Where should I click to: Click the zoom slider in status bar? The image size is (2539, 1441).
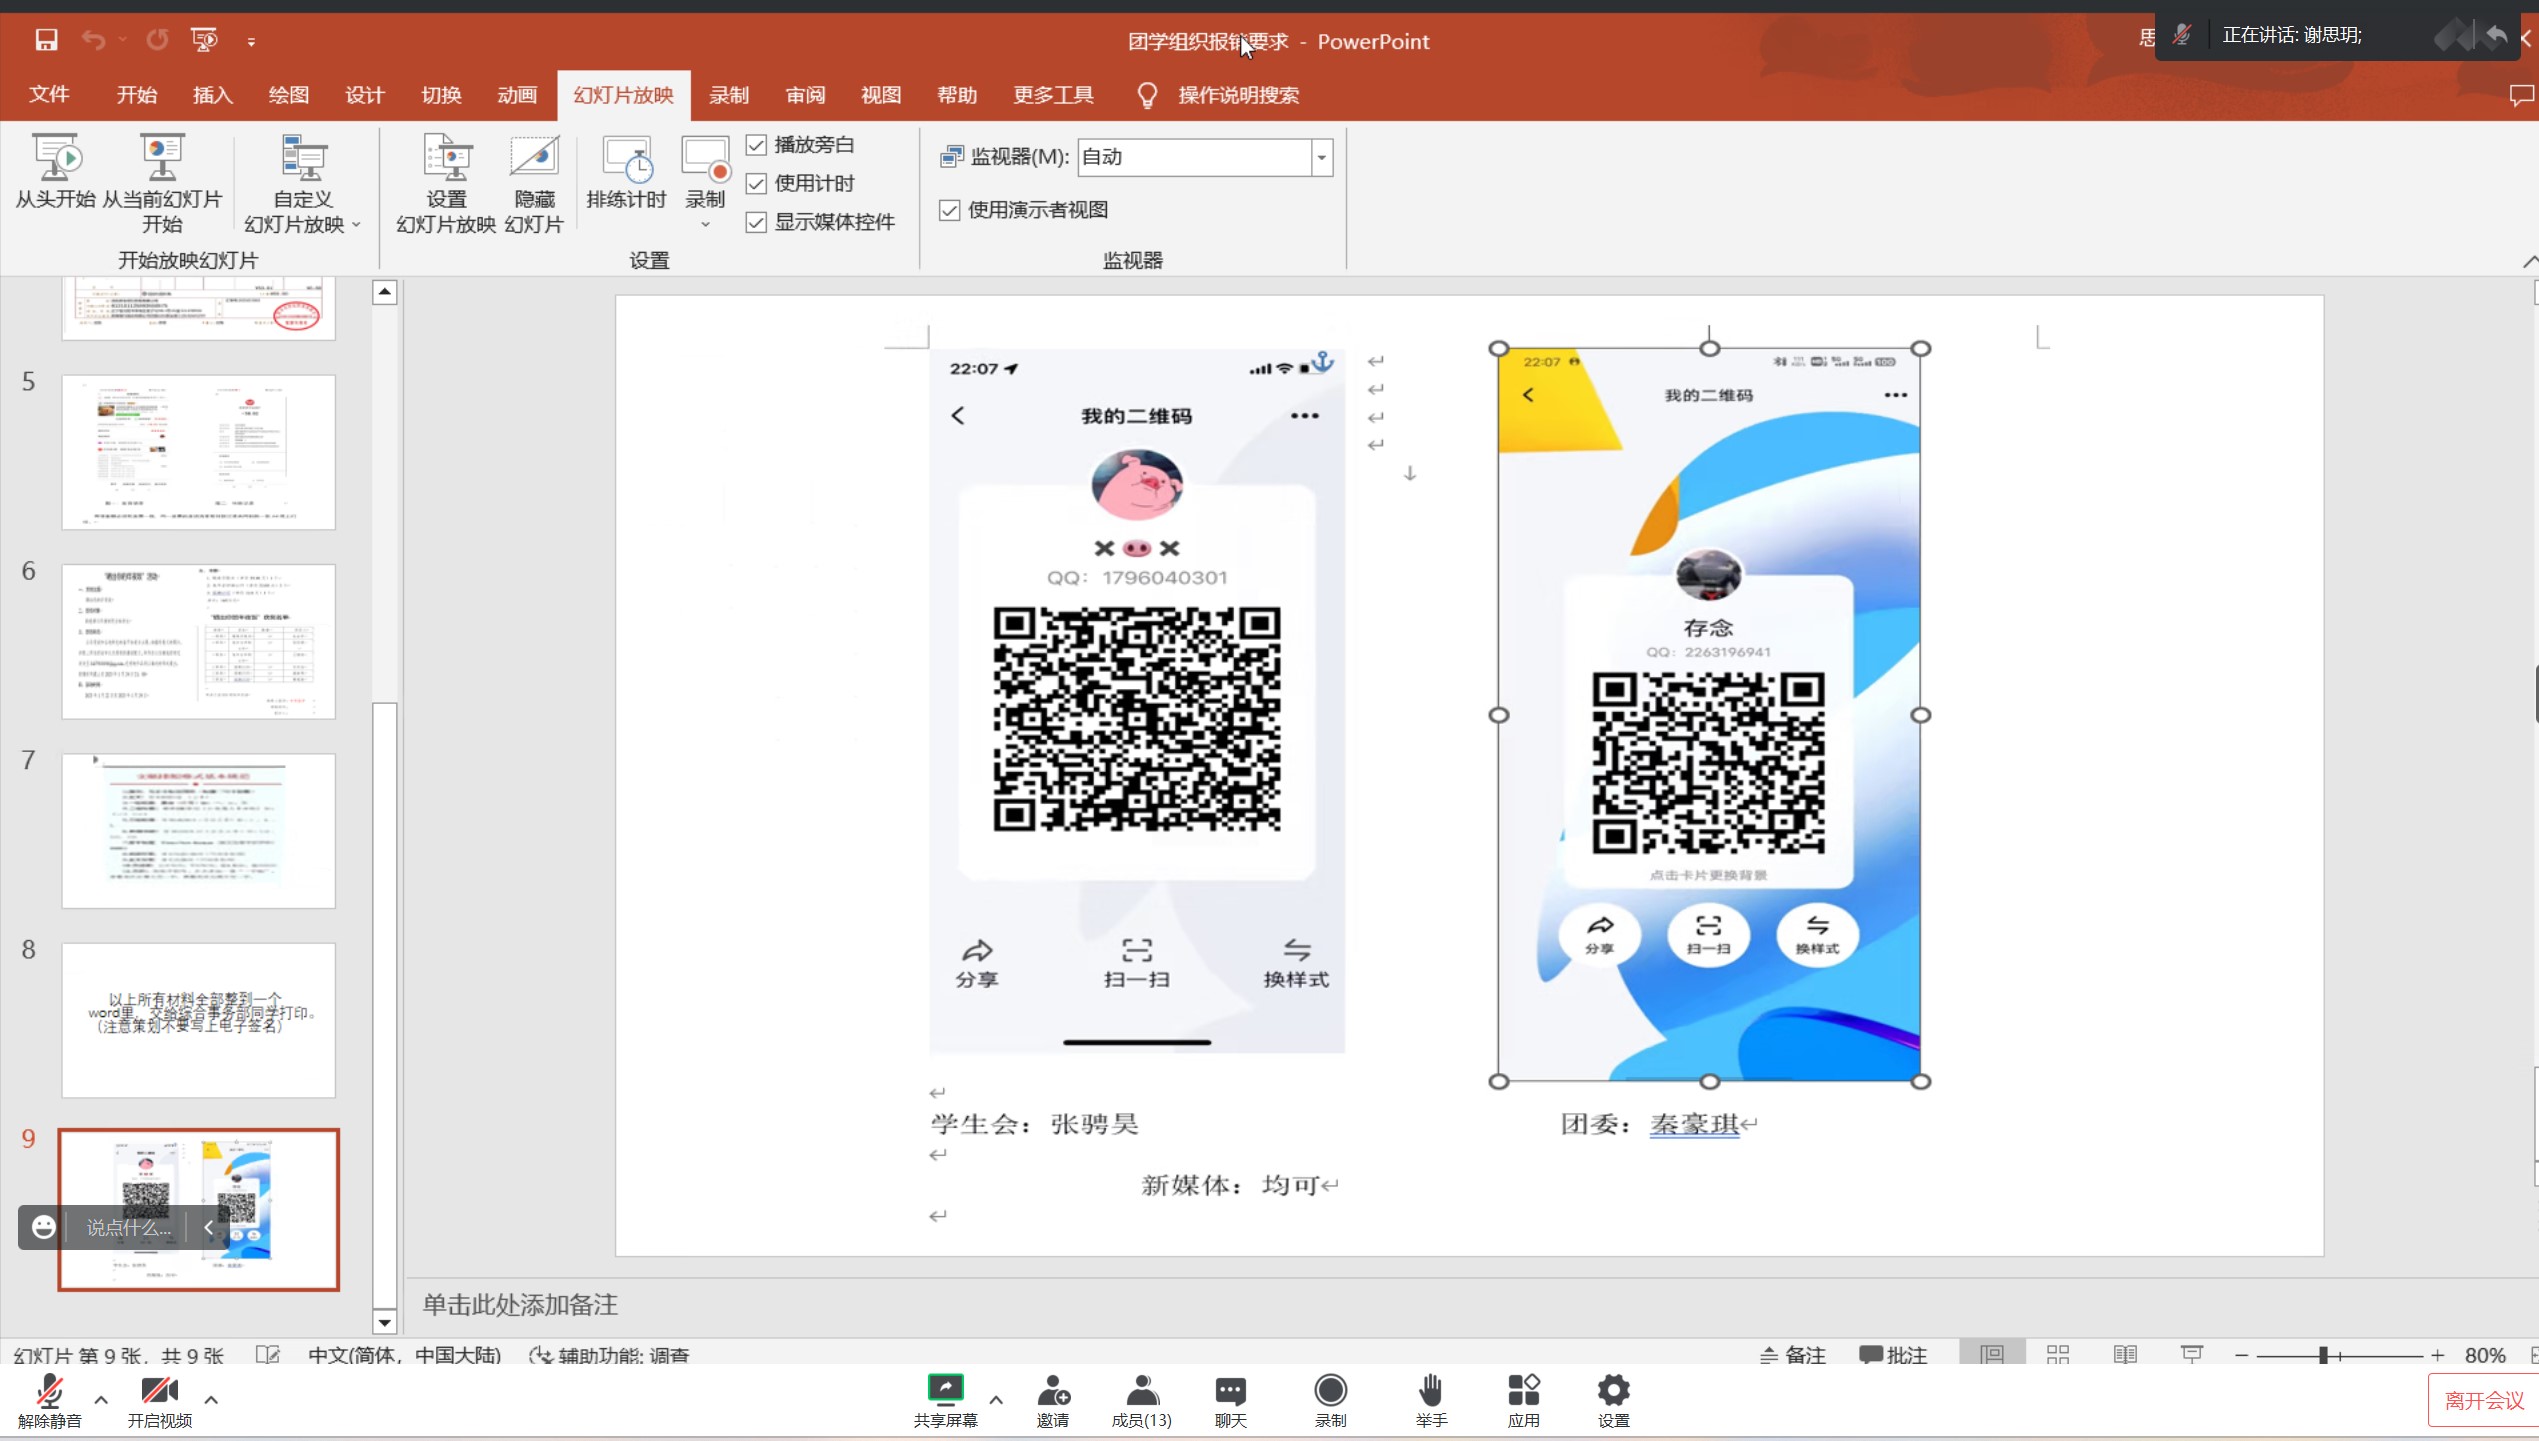[x=2324, y=1355]
